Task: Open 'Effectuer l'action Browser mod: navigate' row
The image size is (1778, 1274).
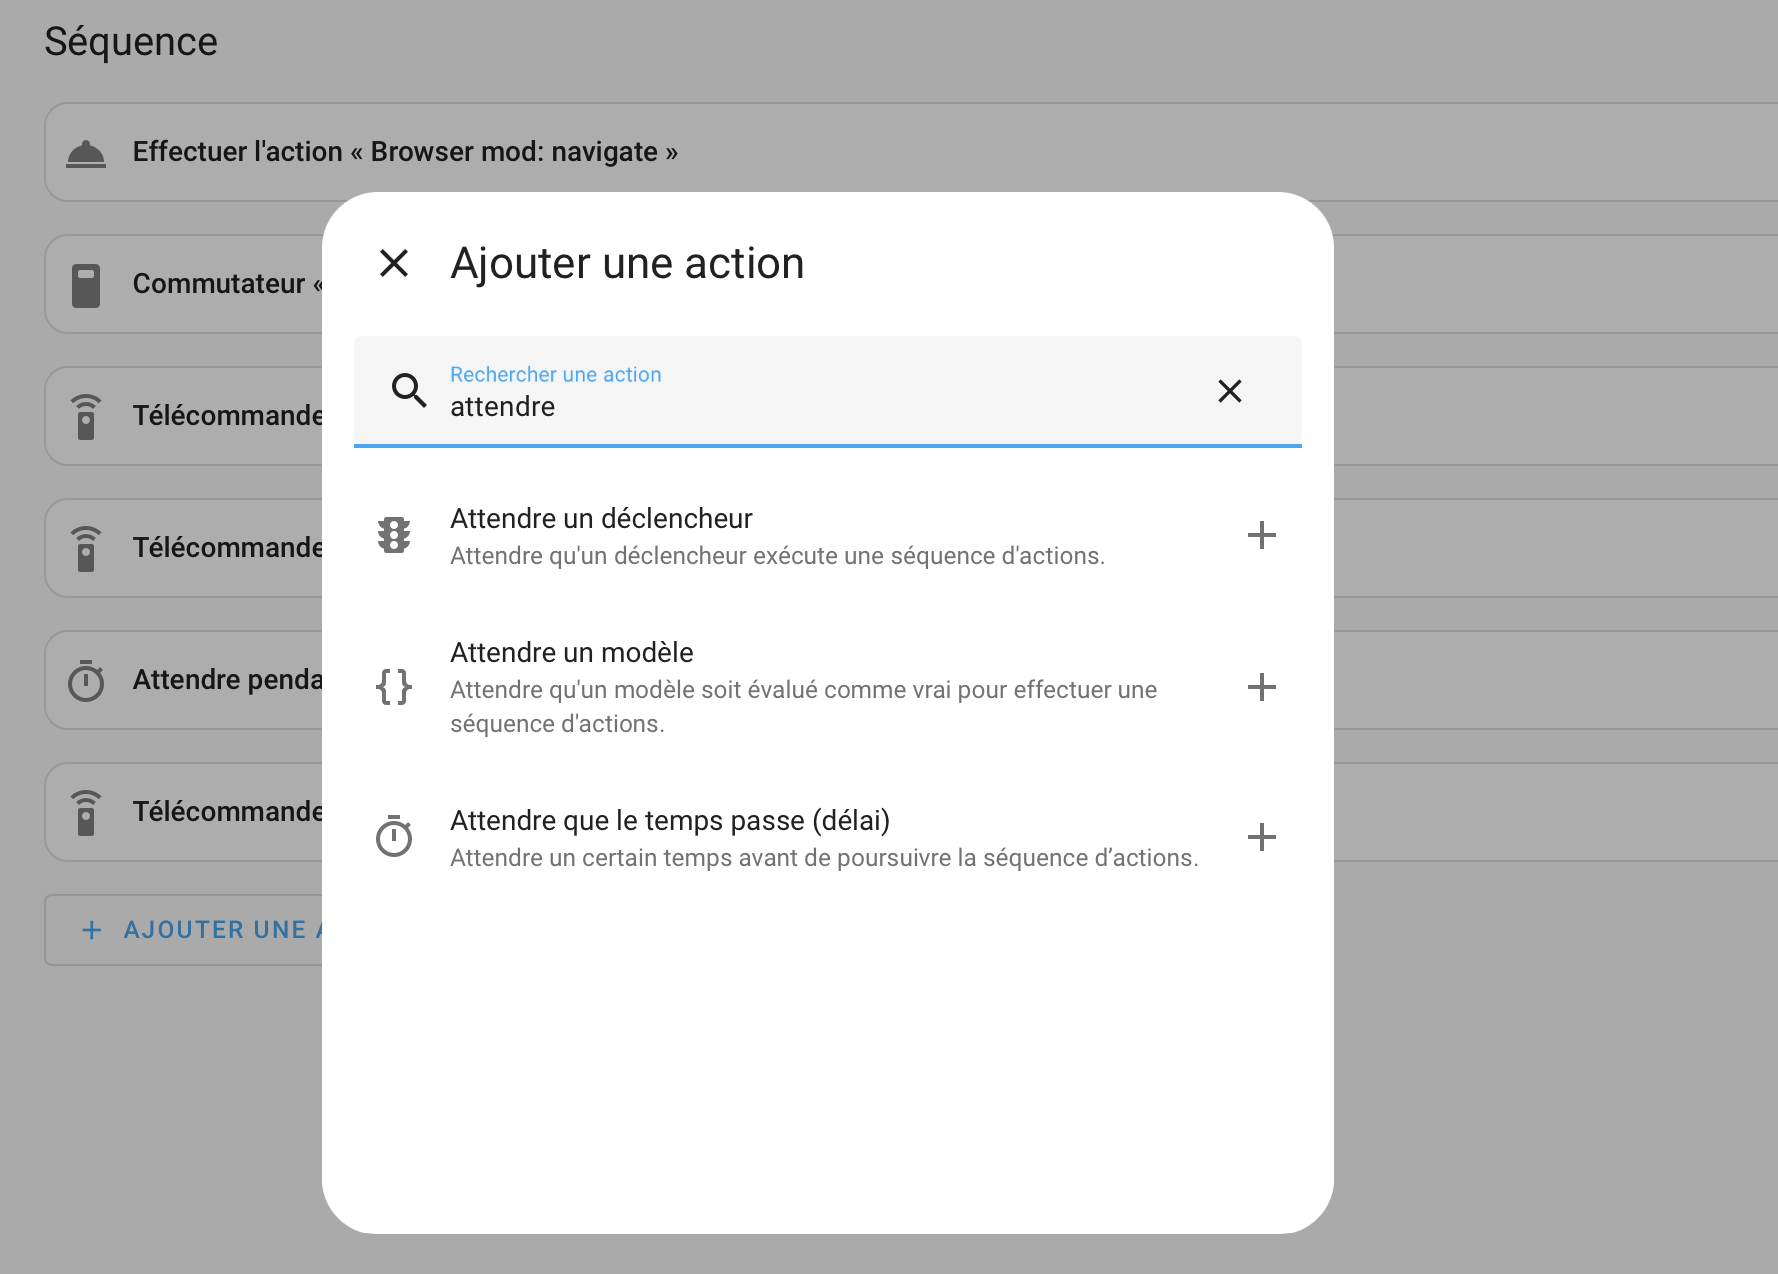Action: pyautogui.click(x=405, y=152)
